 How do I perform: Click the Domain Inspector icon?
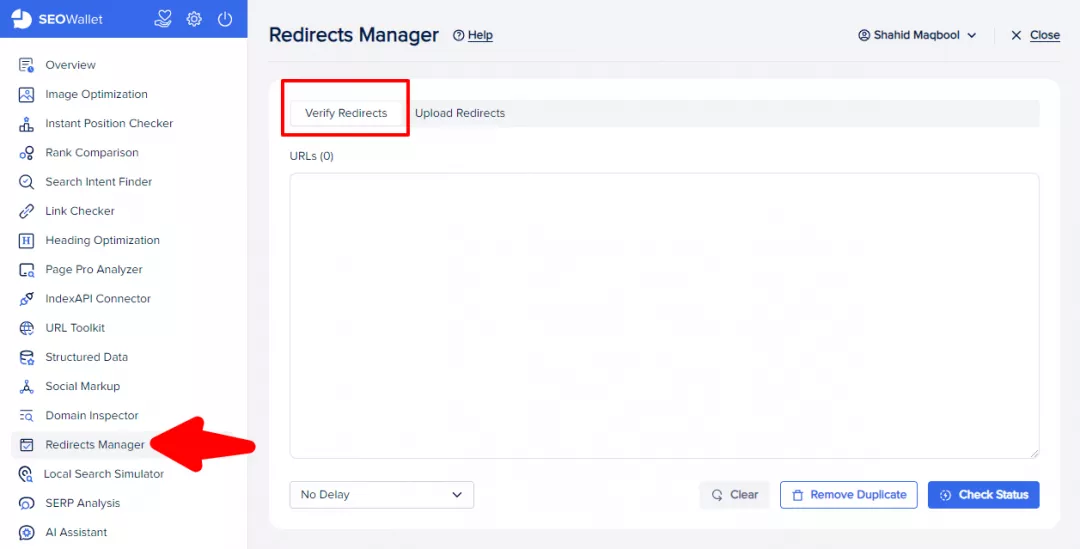click(x=26, y=416)
